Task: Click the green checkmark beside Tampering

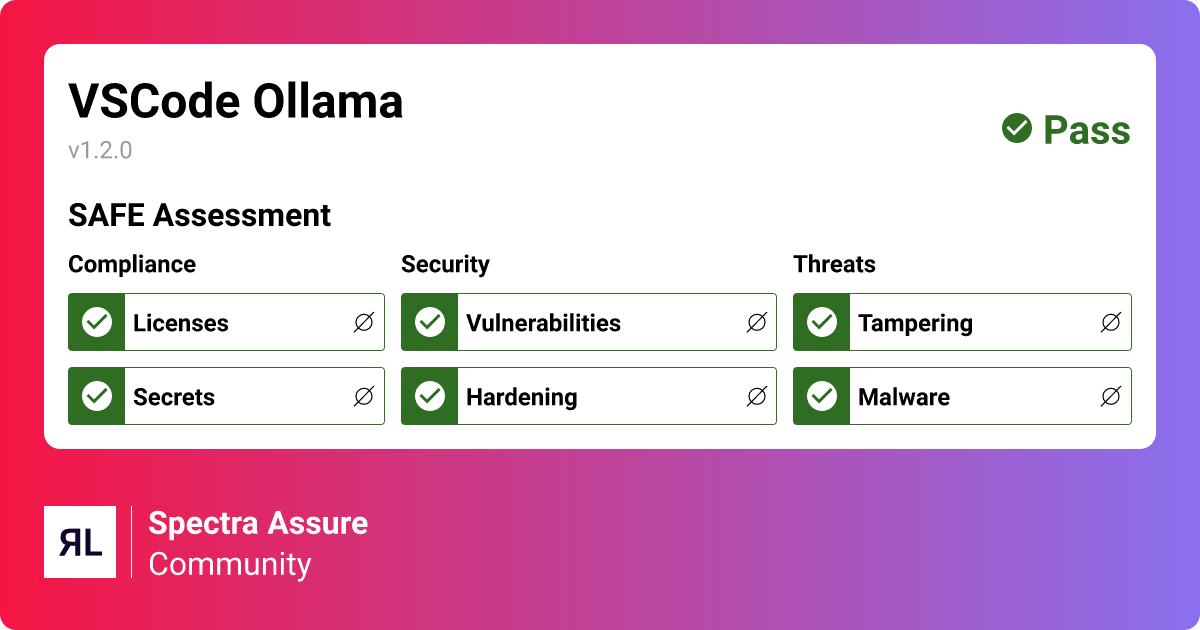Action: (x=822, y=322)
